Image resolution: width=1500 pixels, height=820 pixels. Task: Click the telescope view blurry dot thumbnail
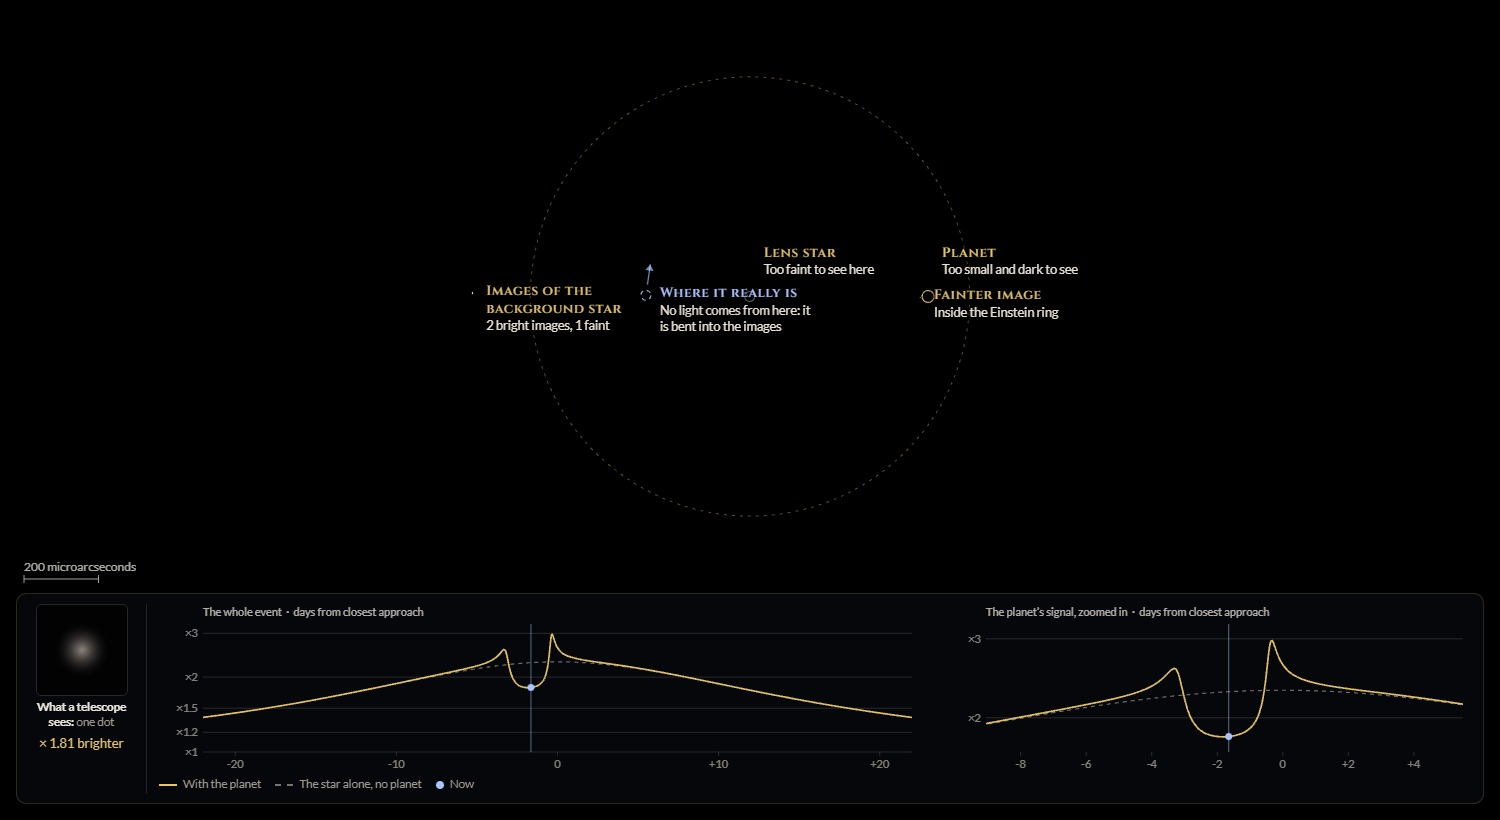(82, 650)
